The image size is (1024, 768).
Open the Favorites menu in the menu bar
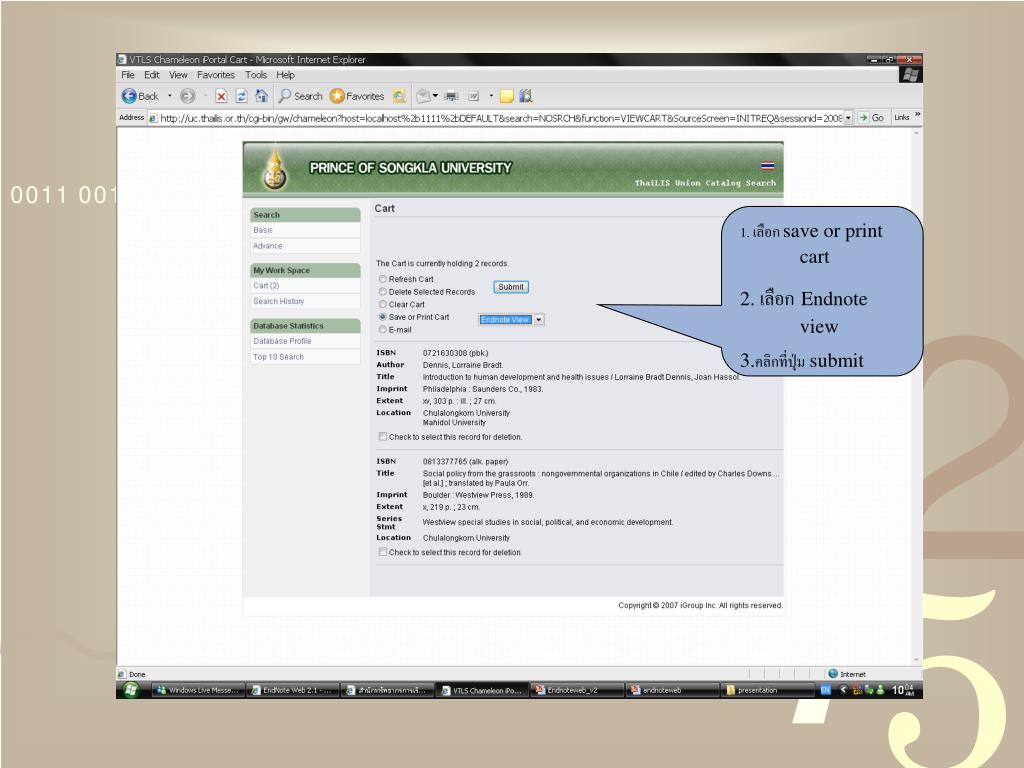(216, 75)
